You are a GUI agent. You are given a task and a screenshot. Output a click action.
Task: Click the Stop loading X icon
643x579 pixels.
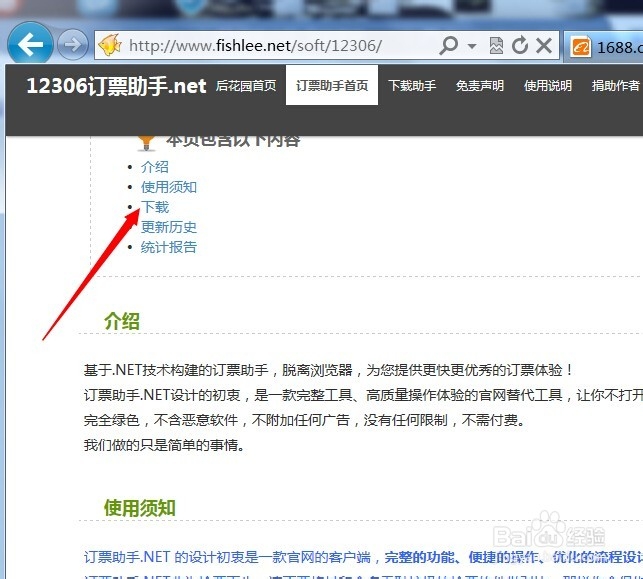[x=544, y=46]
